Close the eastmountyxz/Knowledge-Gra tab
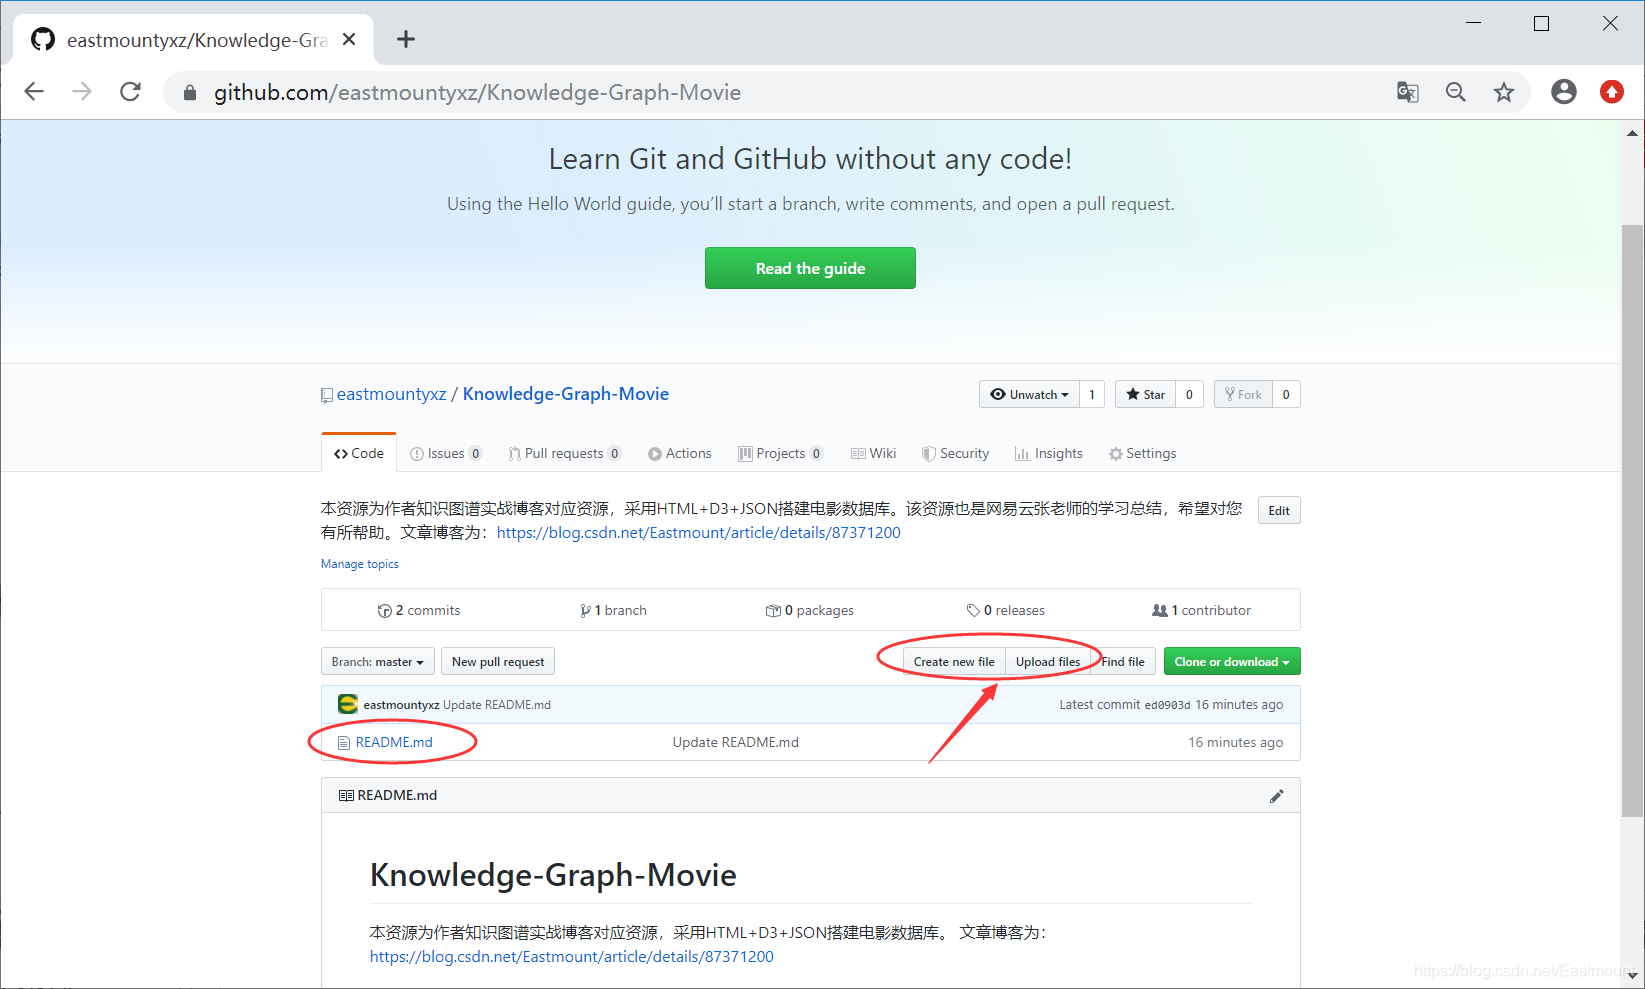This screenshot has height=989, width=1645. click(x=349, y=39)
